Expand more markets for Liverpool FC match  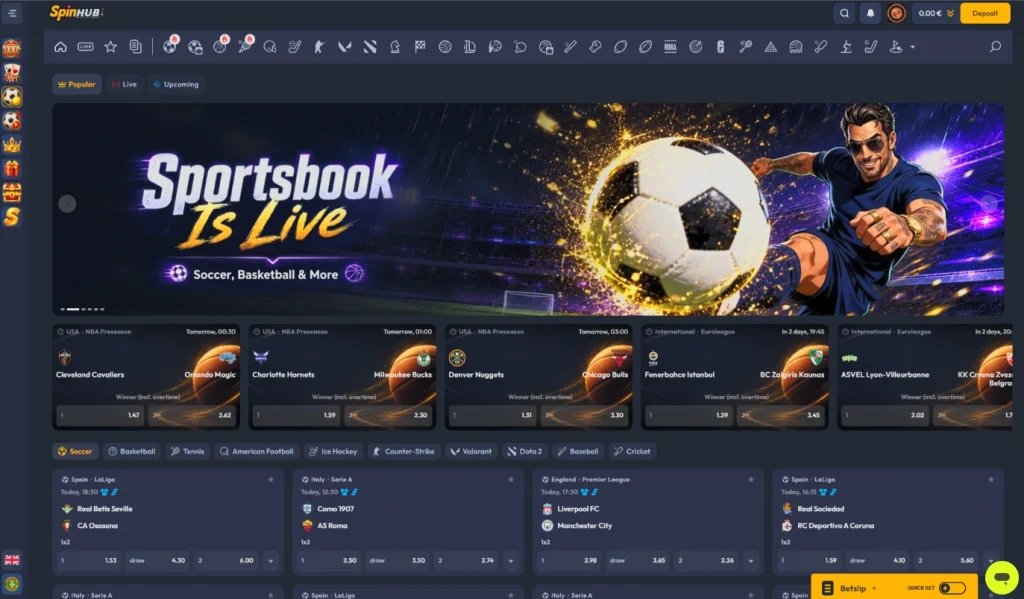point(750,560)
